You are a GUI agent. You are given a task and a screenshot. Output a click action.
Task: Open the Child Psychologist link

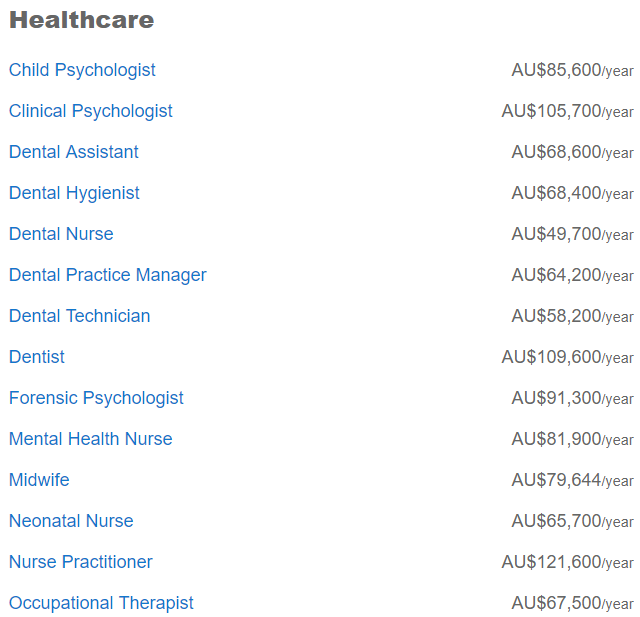82,70
